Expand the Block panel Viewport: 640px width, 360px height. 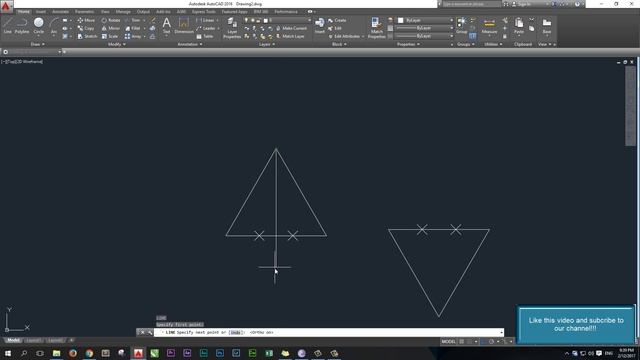[x=339, y=44]
